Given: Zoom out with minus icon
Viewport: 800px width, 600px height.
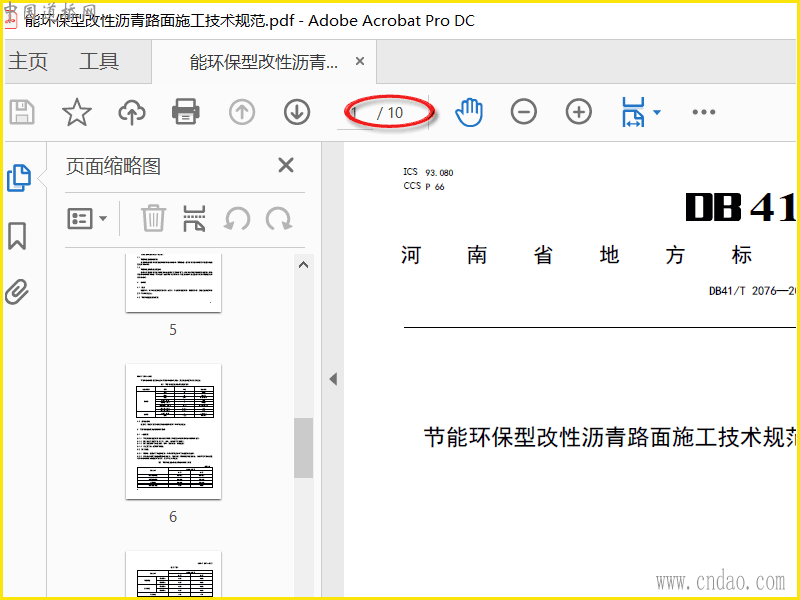Looking at the screenshot, I should pos(524,112).
